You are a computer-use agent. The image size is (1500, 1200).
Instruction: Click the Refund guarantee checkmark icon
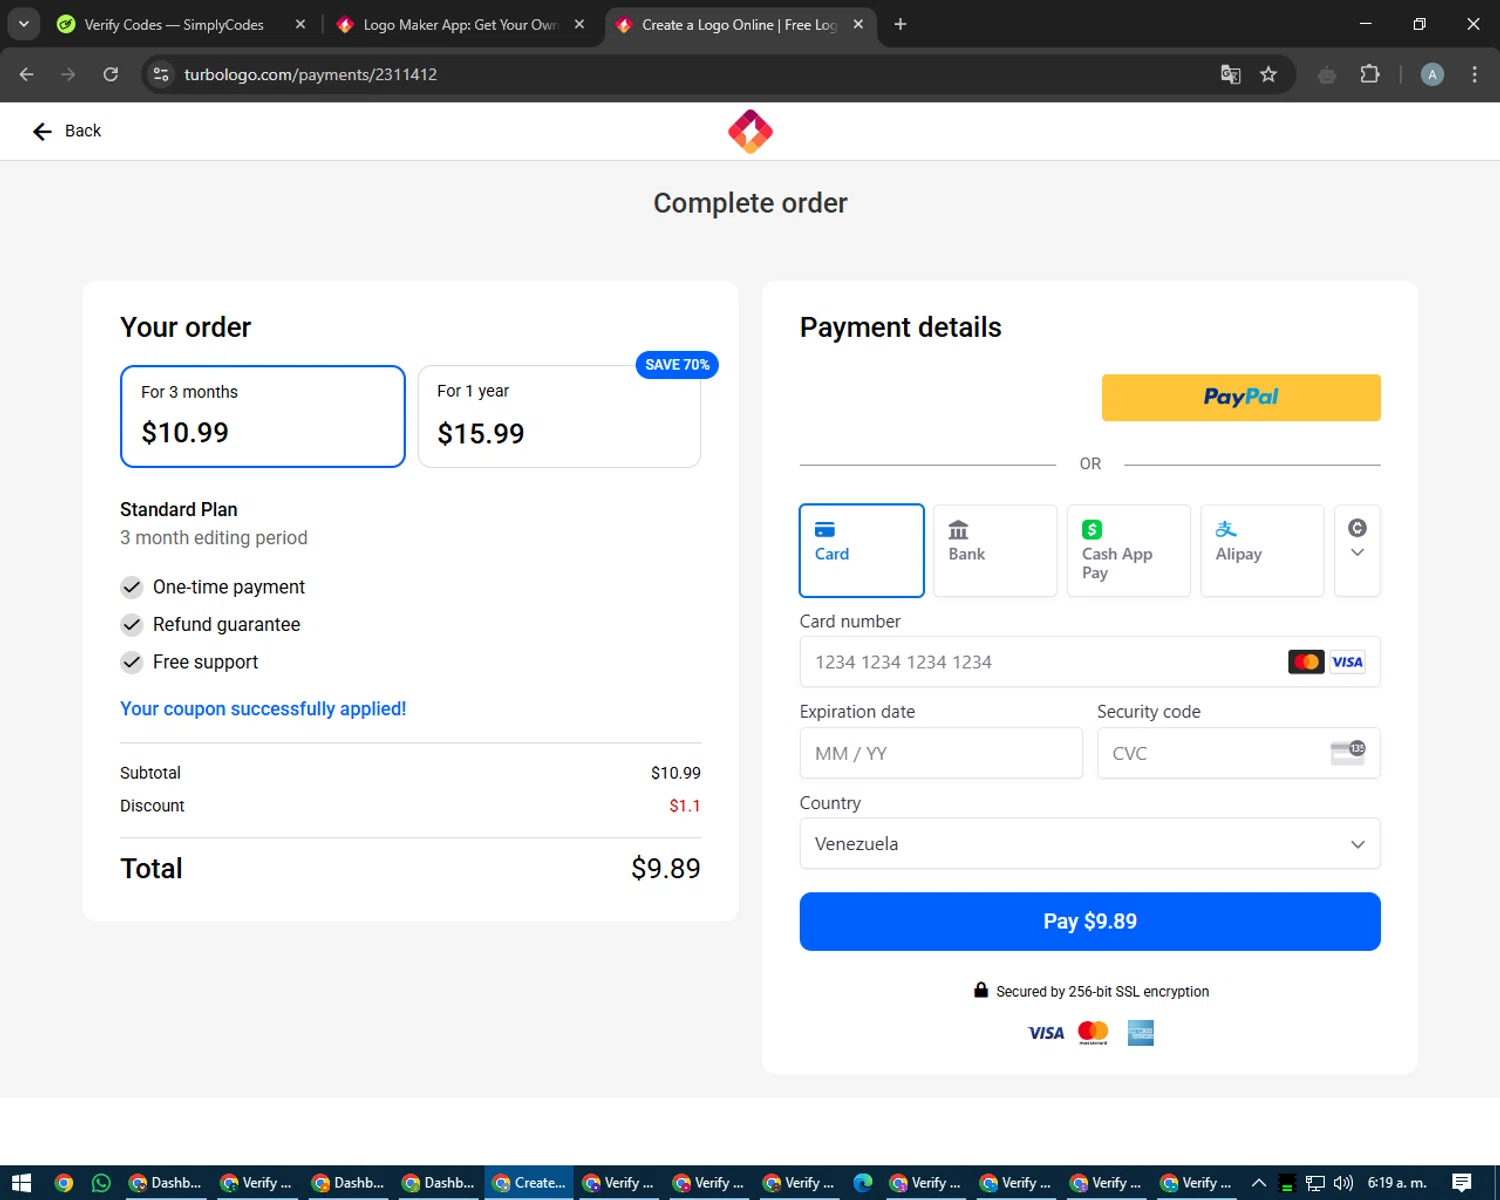click(132, 625)
